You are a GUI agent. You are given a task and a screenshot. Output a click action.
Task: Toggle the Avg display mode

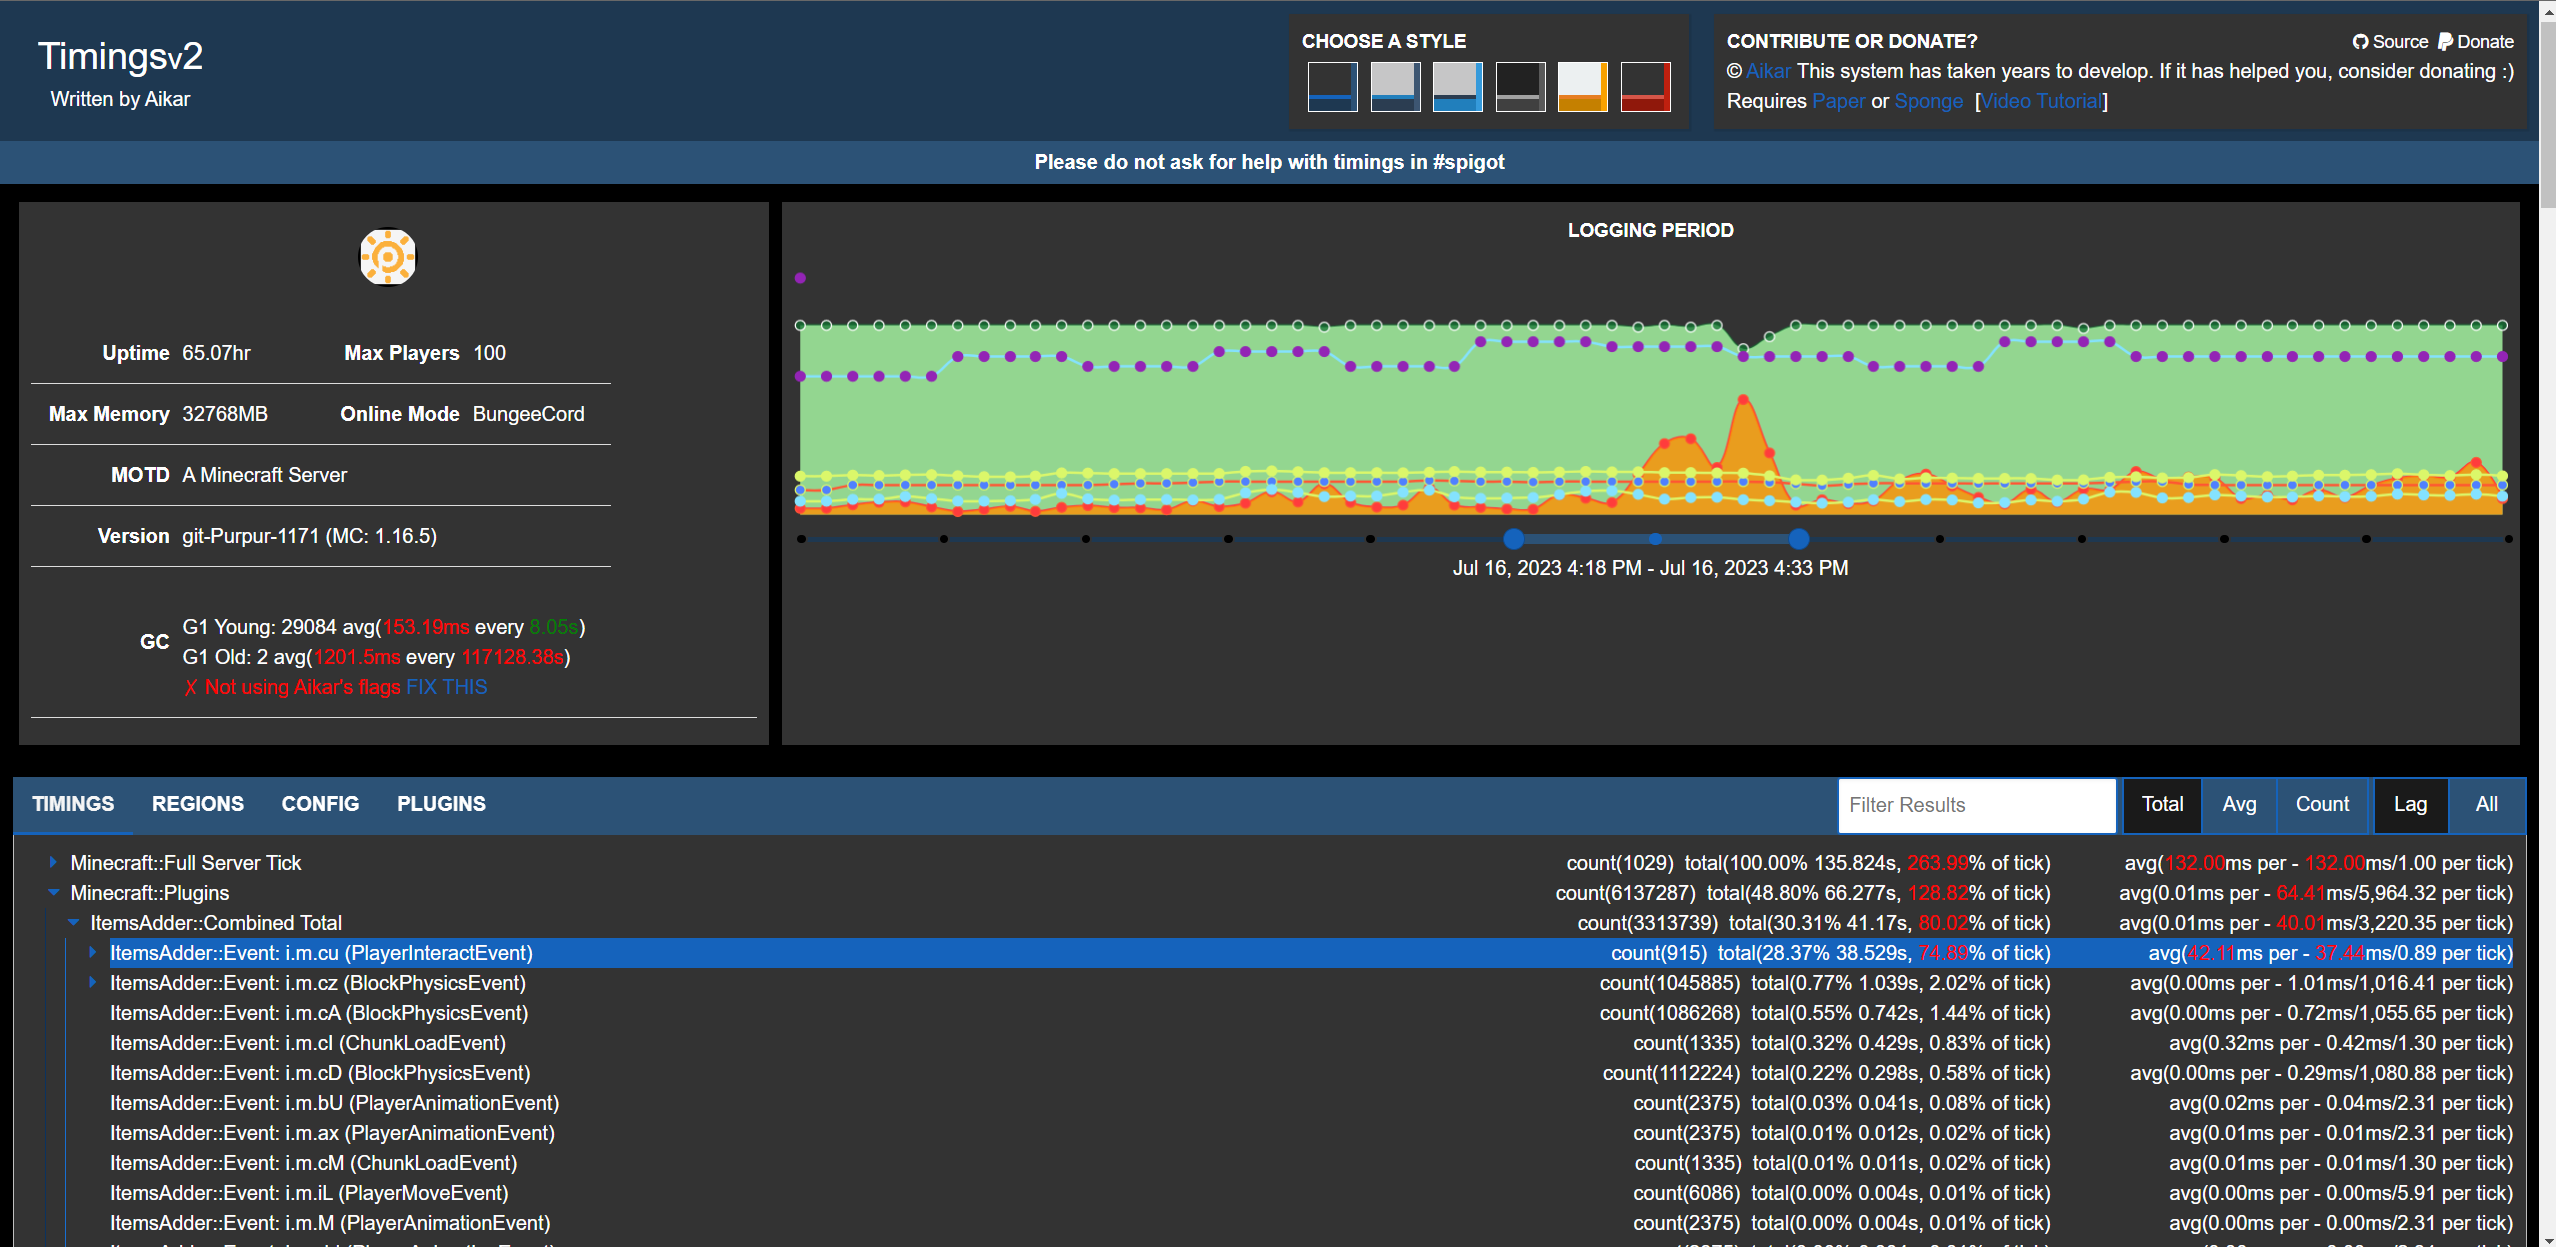click(2239, 805)
